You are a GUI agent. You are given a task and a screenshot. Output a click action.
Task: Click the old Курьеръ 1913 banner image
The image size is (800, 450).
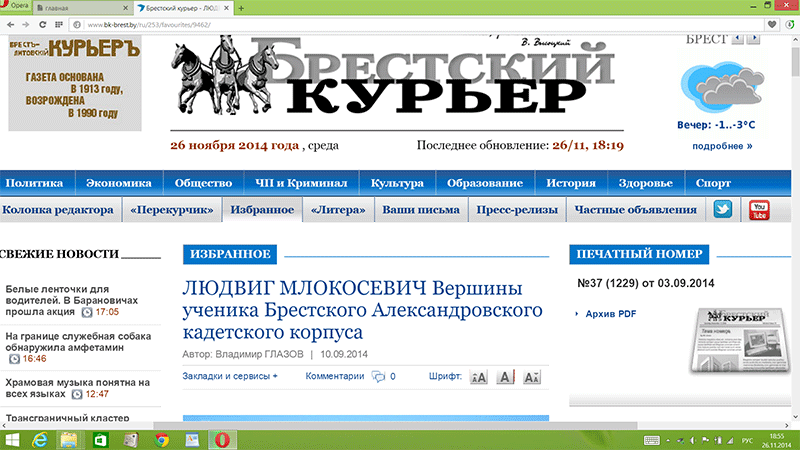tap(74, 83)
